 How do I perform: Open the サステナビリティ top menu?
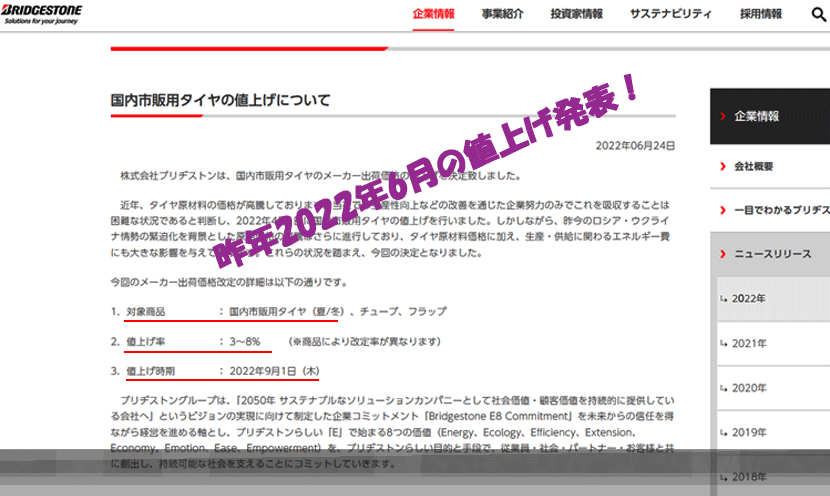[671, 14]
